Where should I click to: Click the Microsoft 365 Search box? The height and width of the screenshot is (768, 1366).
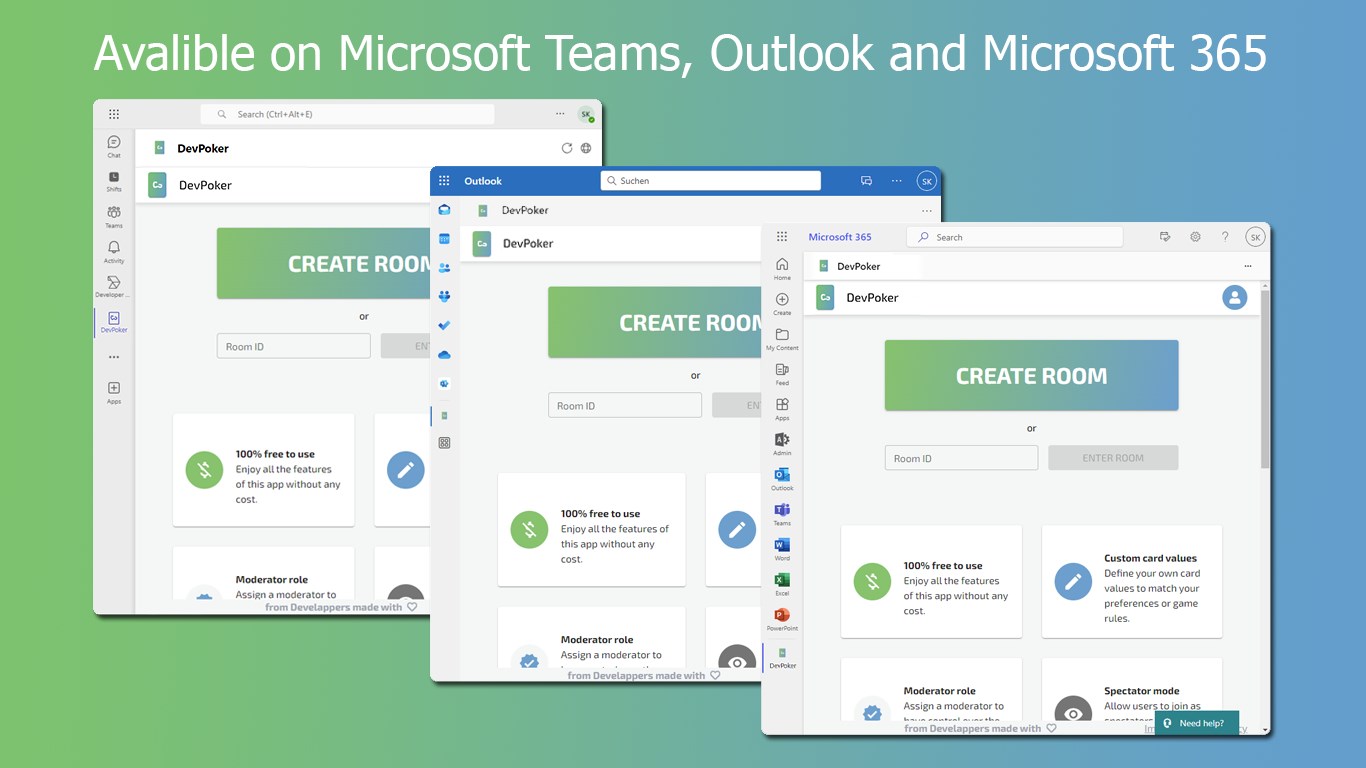pos(1015,237)
